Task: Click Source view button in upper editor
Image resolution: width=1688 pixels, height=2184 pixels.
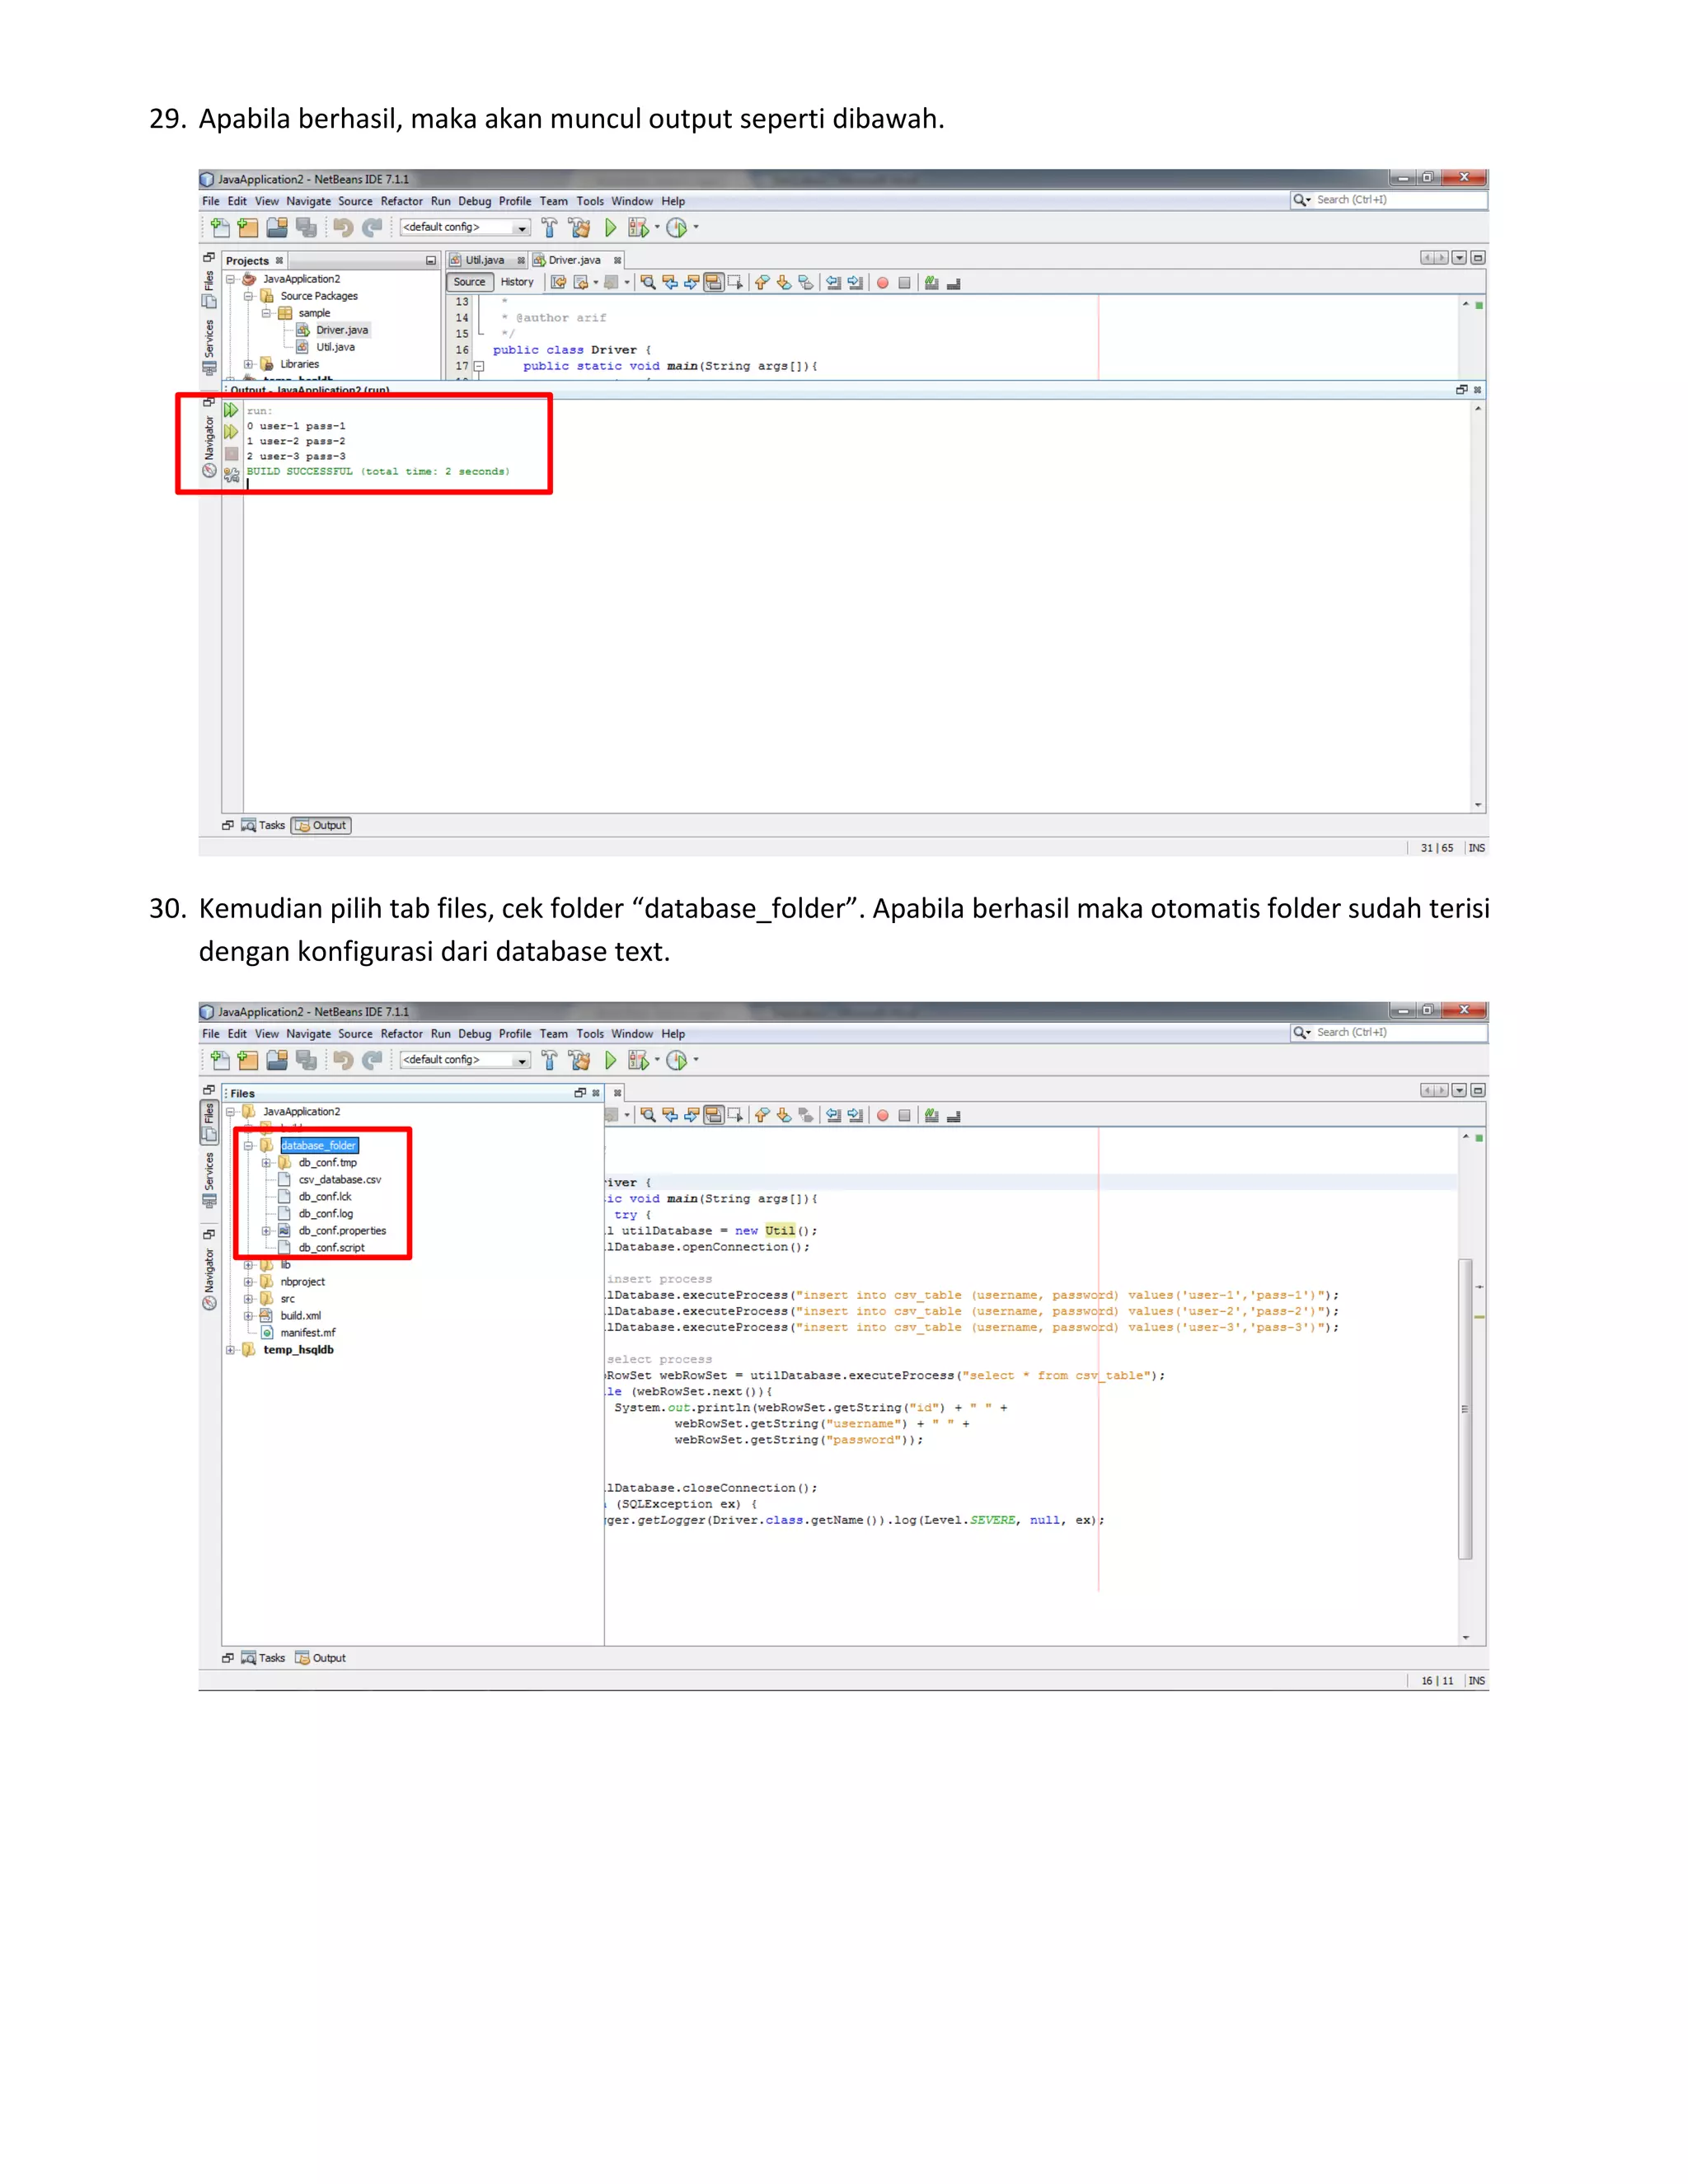Action: coord(469,282)
